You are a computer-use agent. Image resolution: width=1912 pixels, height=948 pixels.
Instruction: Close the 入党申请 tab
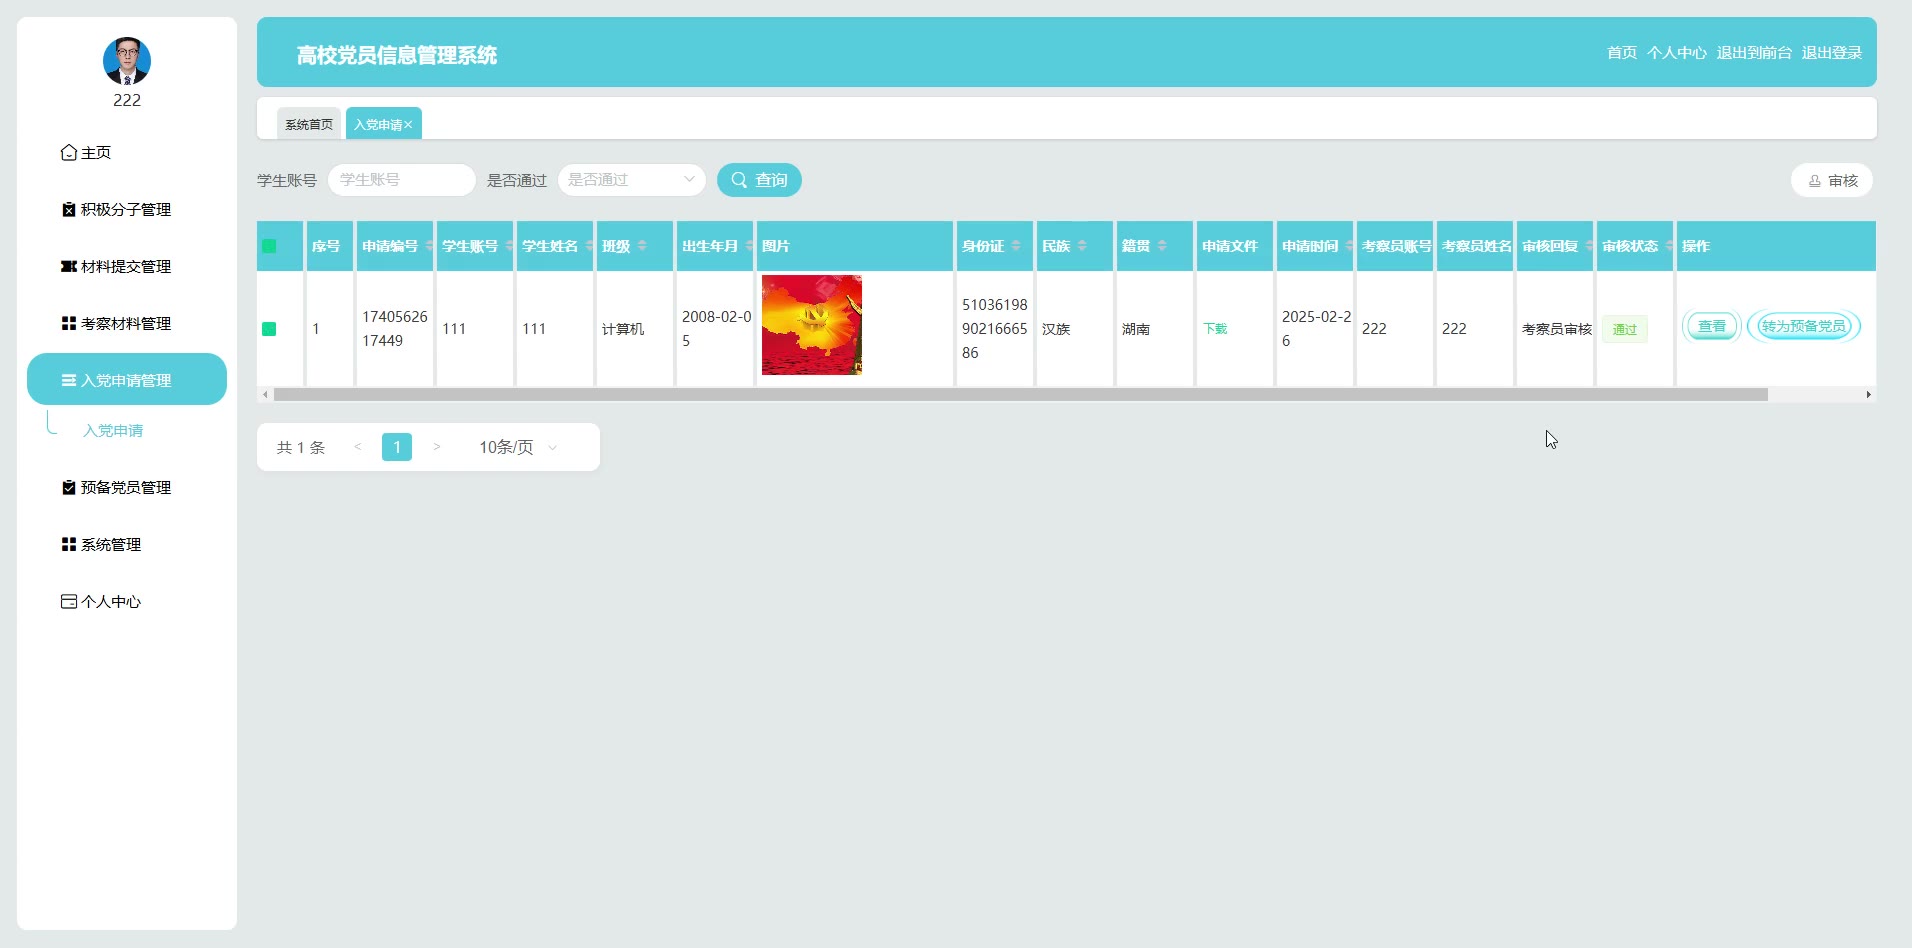tap(408, 125)
